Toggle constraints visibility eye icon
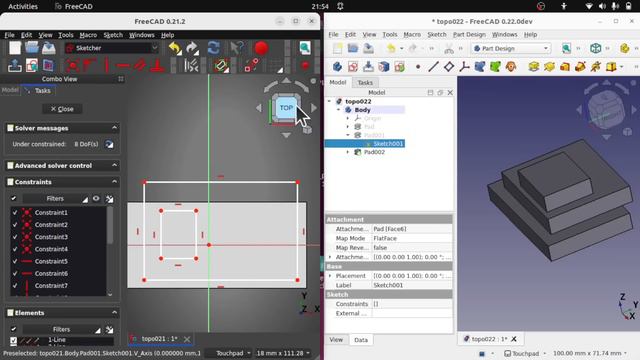Viewport: 640px width, 360px height. click(96, 198)
